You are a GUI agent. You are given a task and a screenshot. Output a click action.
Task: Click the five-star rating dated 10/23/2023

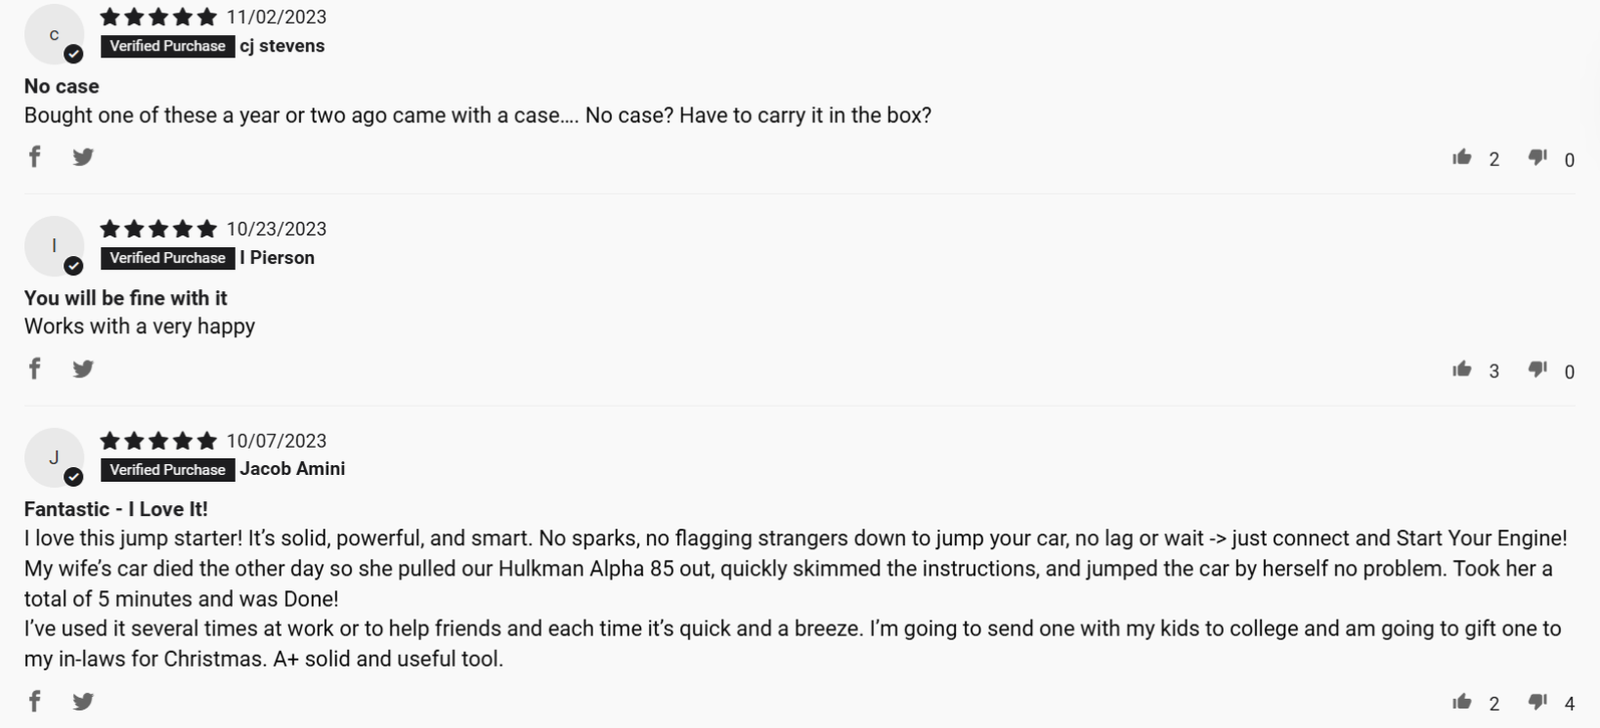(x=158, y=229)
